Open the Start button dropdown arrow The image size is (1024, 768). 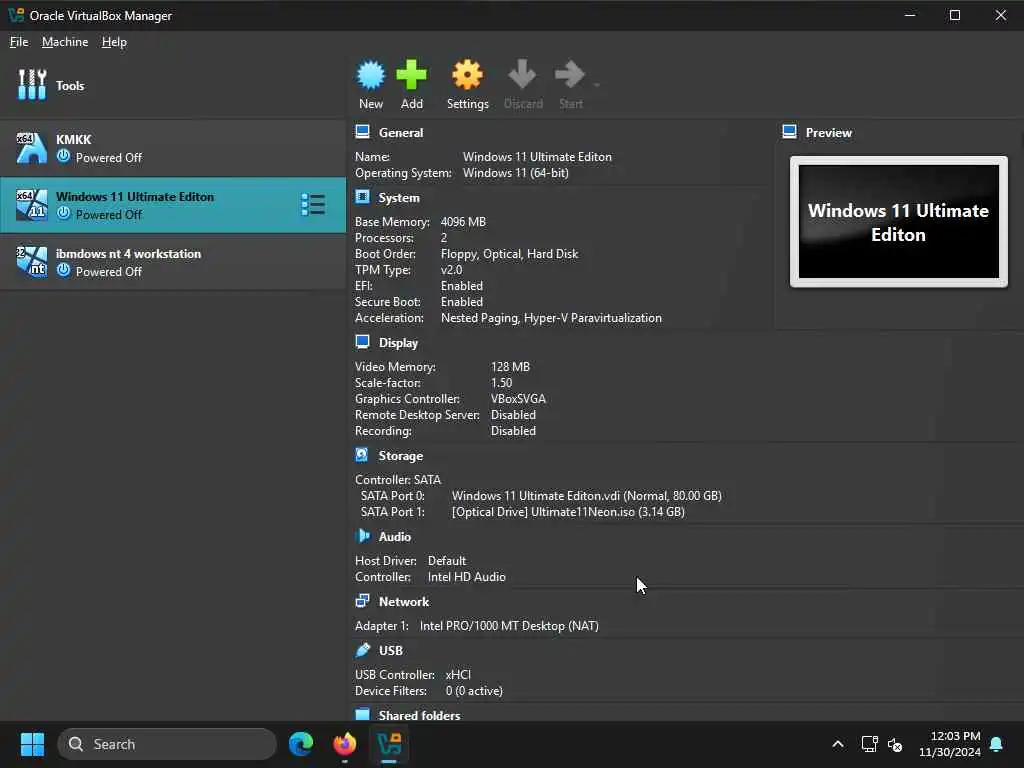(596, 85)
